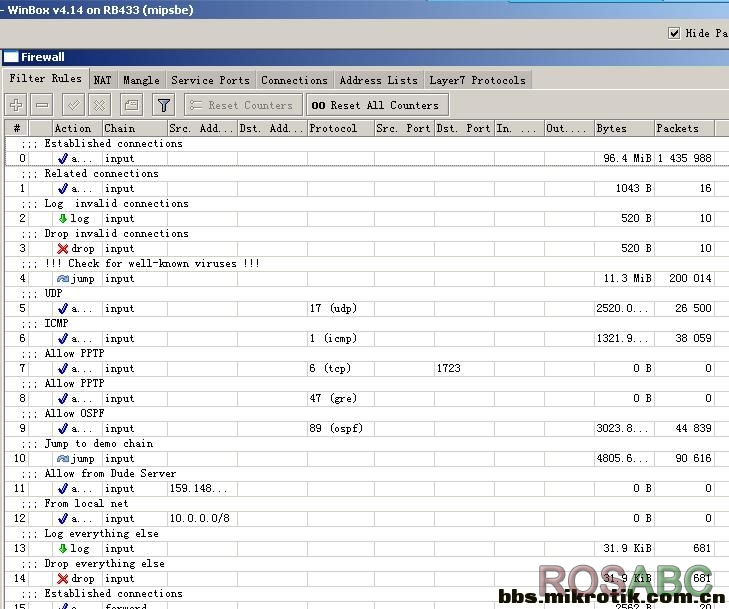Sort by the # column header

tap(17, 128)
